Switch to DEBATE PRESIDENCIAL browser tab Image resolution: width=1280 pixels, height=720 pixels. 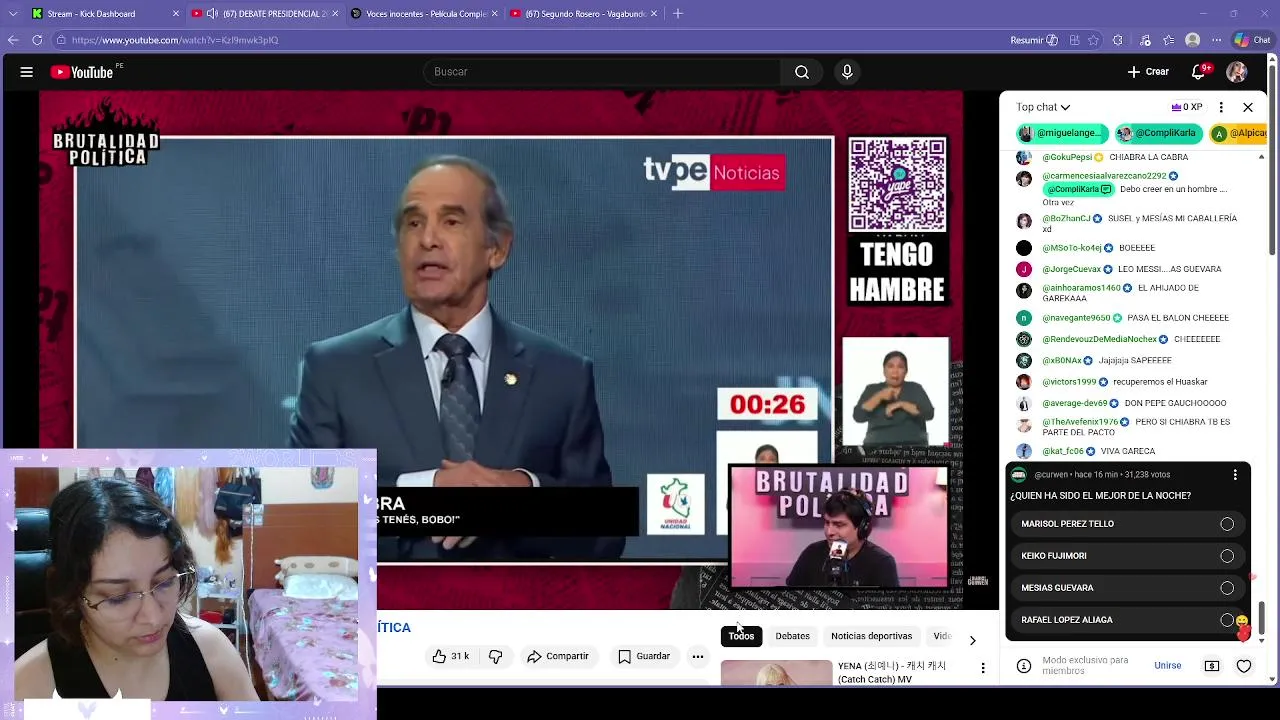[x=265, y=13]
